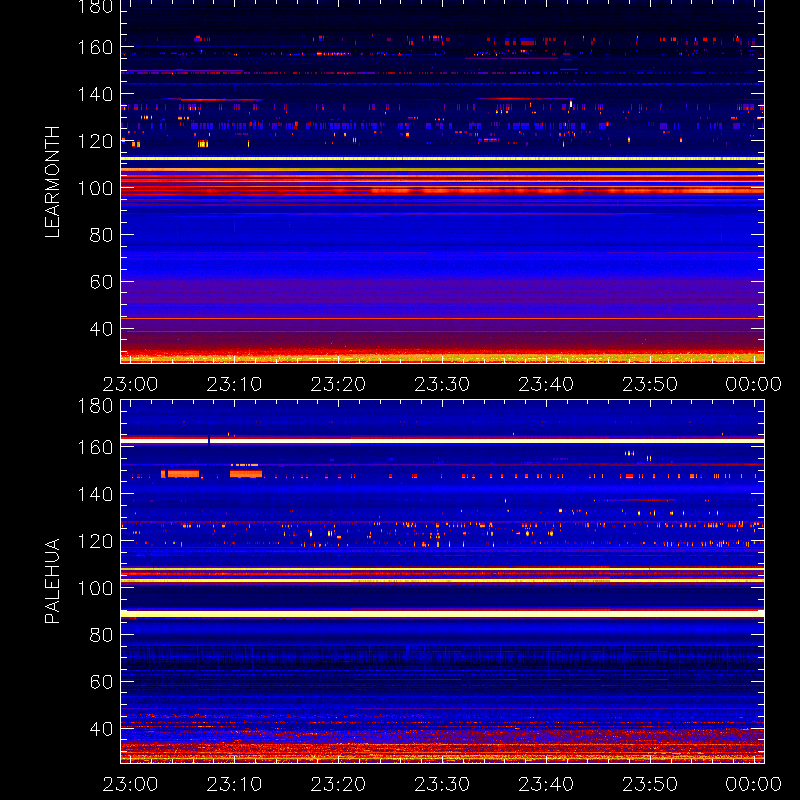Click the 23:00 time label under the LEARMONTH plot
This screenshot has height=800, width=800.
[x=130, y=384]
